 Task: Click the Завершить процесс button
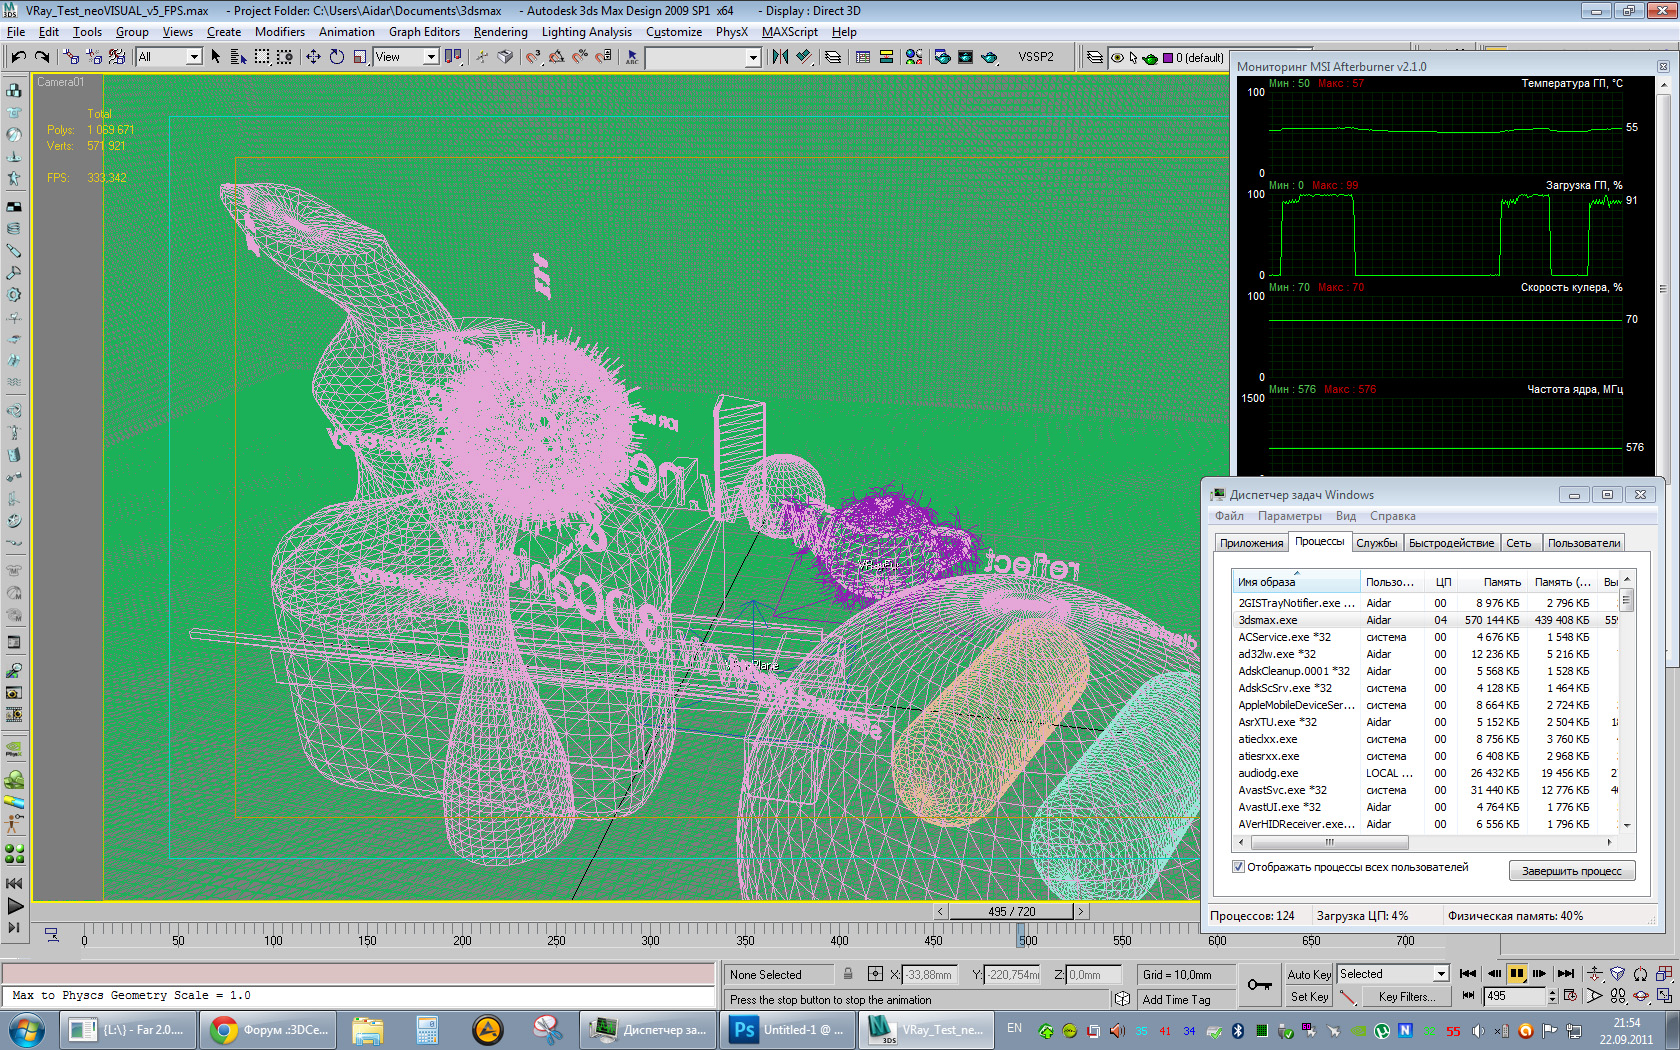tap(1571, 871)
